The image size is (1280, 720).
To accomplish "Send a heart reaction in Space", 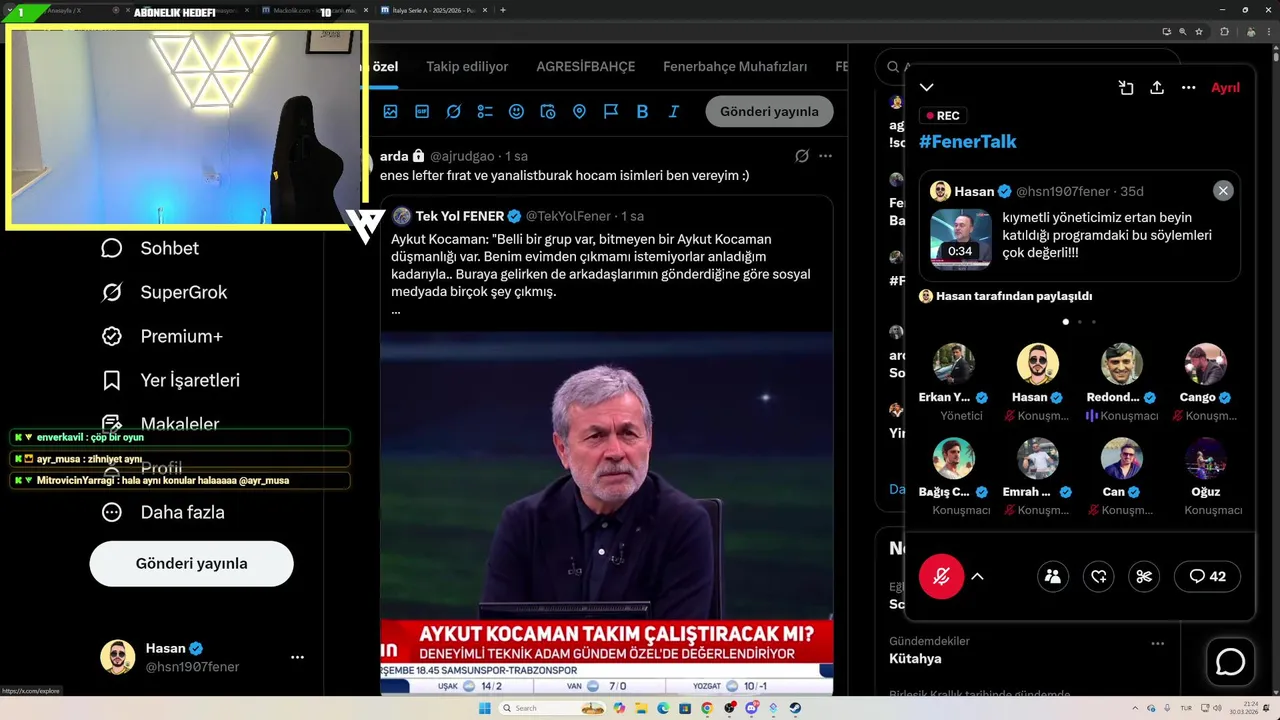I will click(x=1098, y=576).
